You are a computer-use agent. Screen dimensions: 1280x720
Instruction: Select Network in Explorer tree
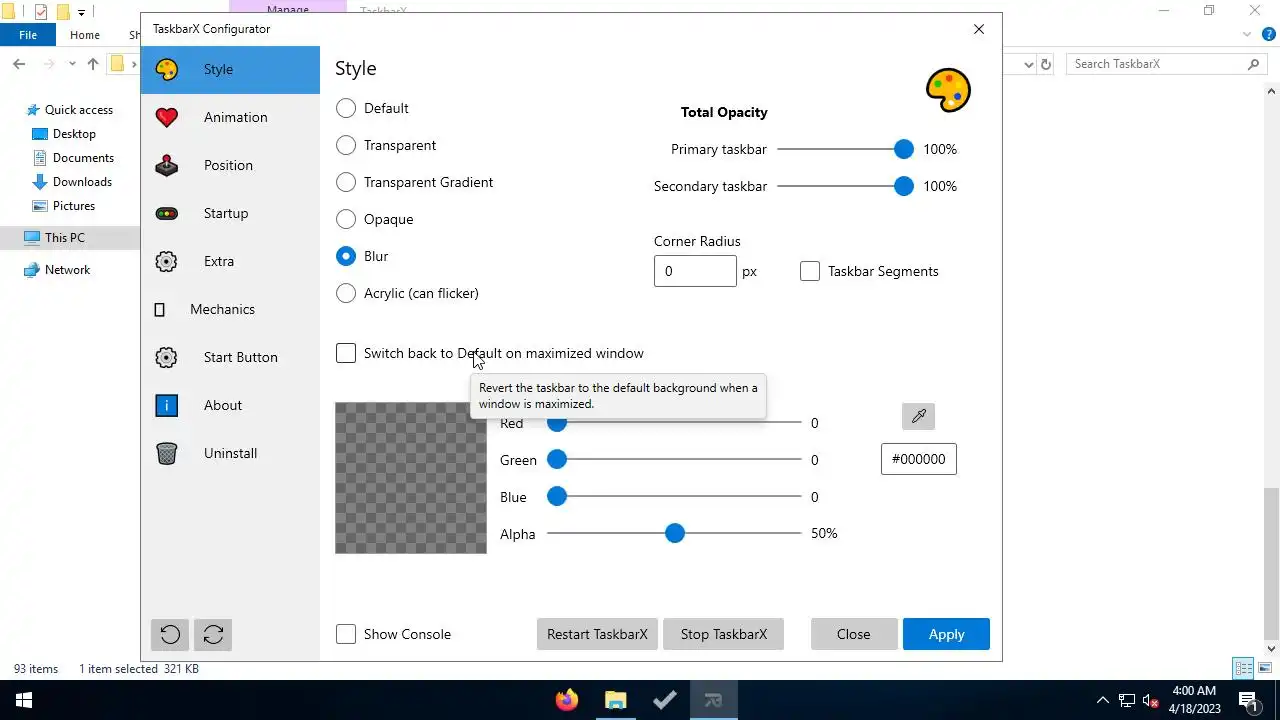[x=67, y=270]
